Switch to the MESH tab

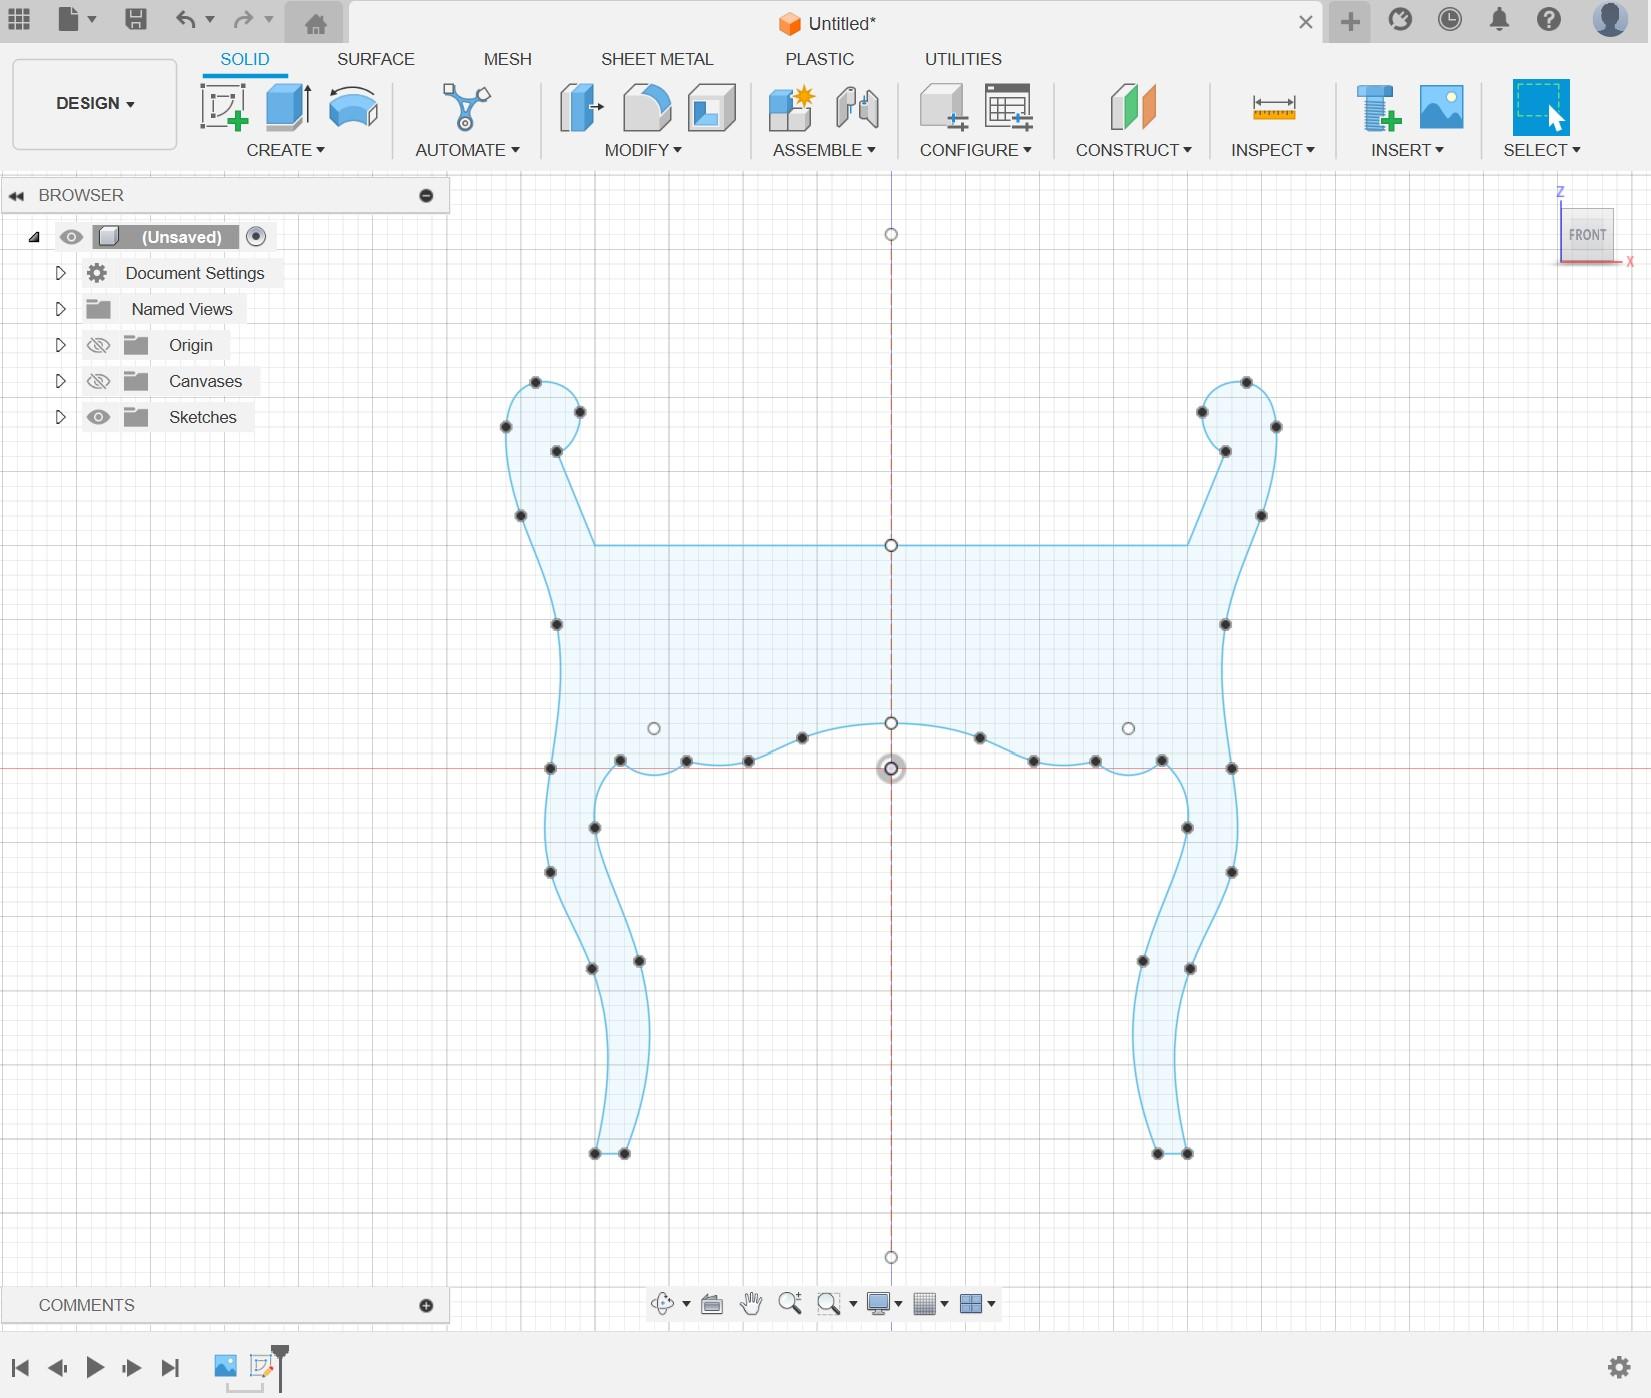tap(508, 59)
